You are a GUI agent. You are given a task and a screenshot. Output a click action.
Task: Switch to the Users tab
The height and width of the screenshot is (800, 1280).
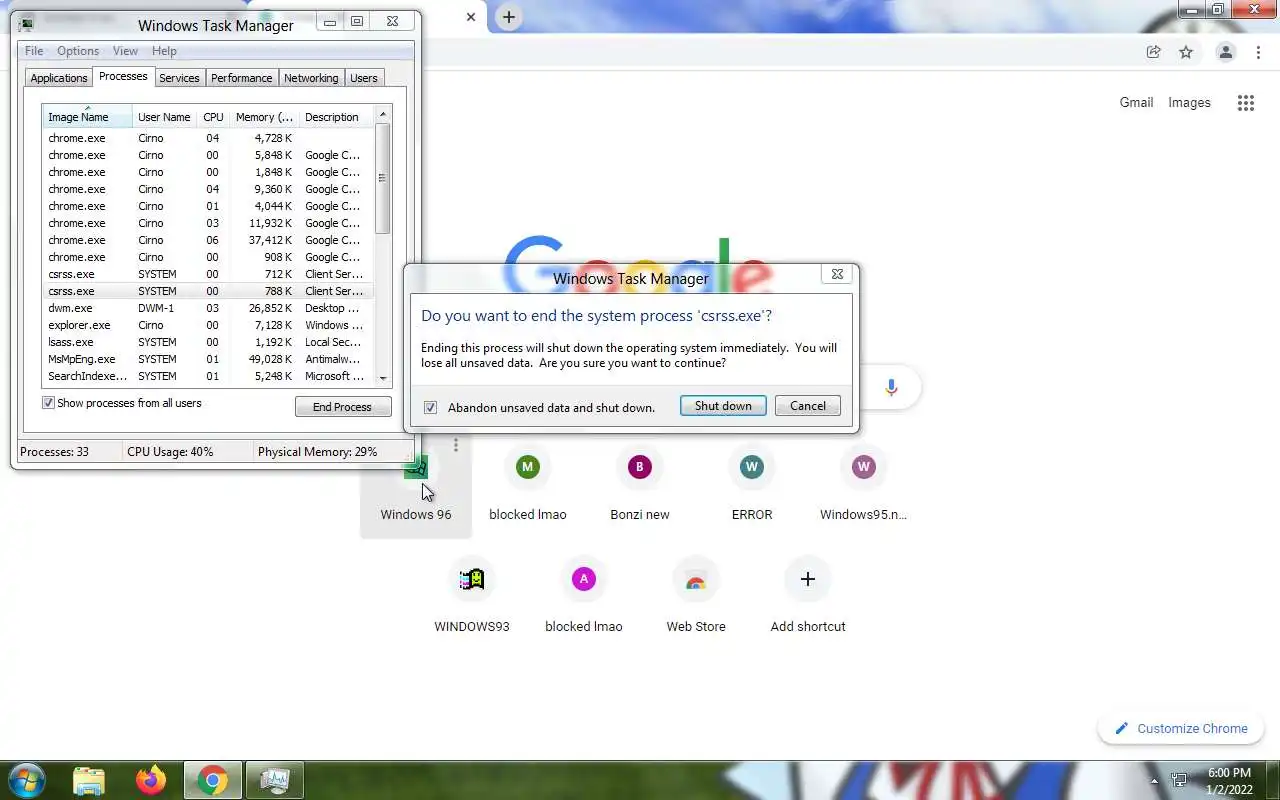click(364, 78)
